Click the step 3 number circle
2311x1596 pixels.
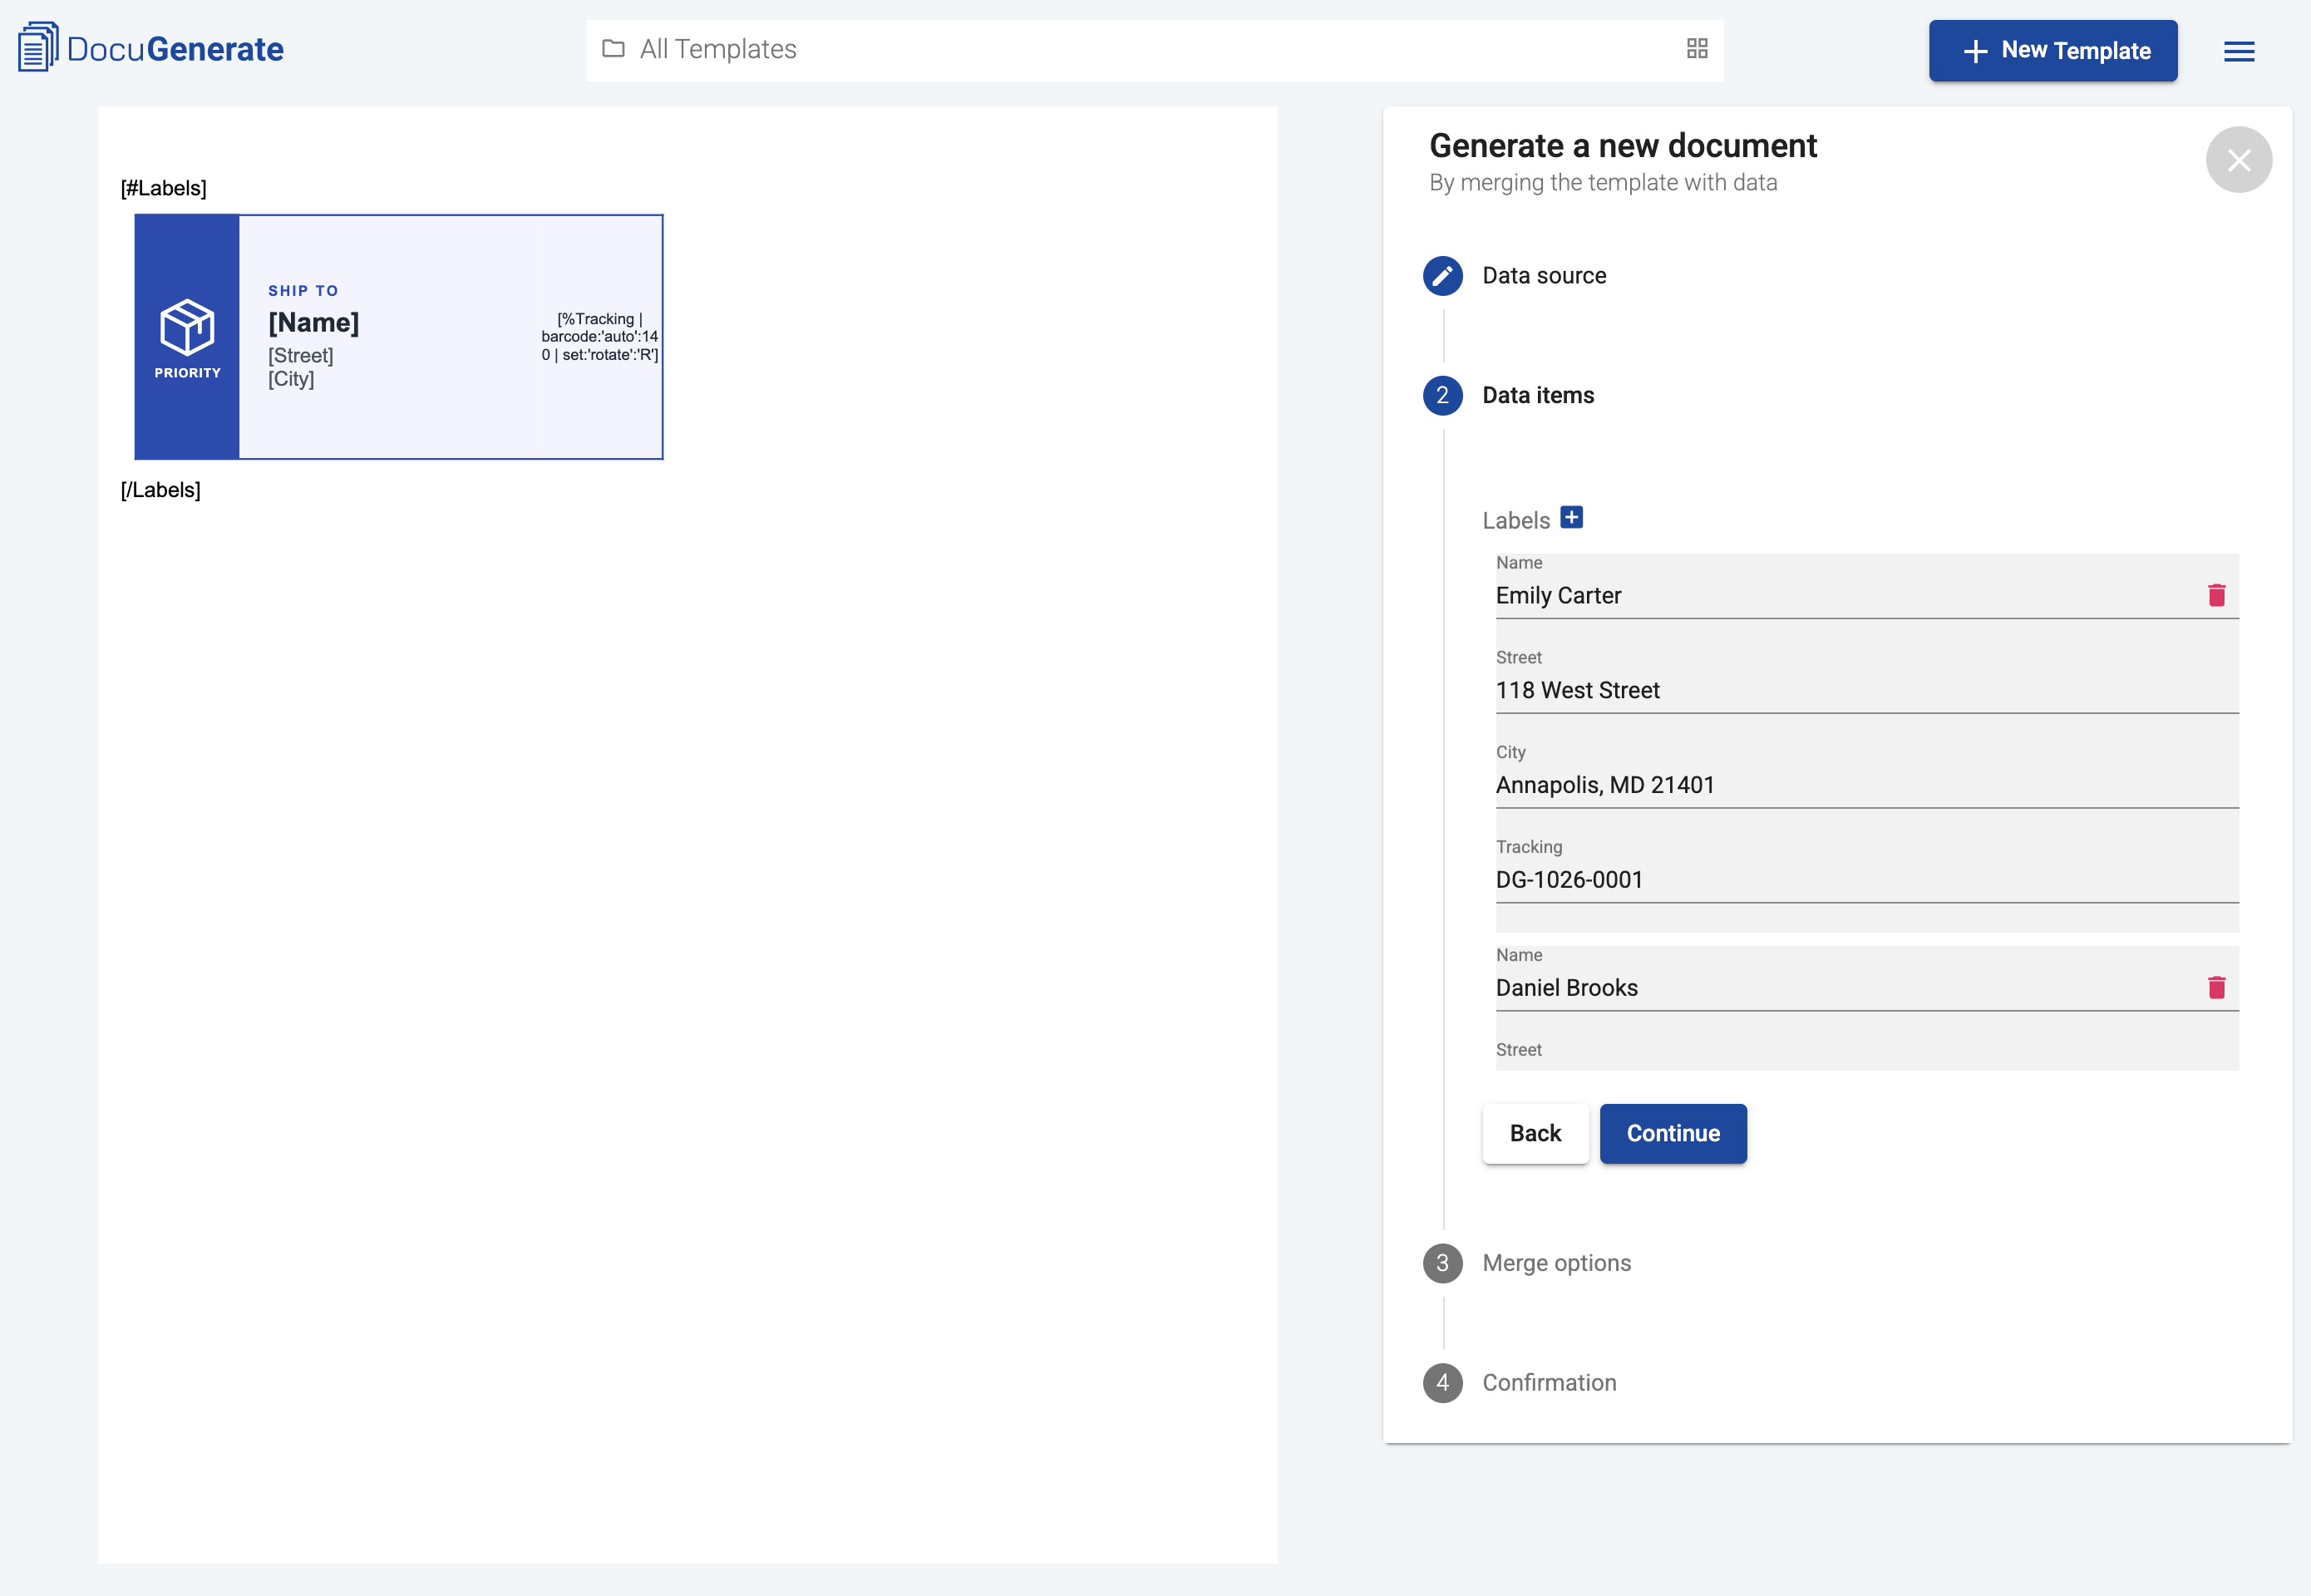(1442, 1263)
